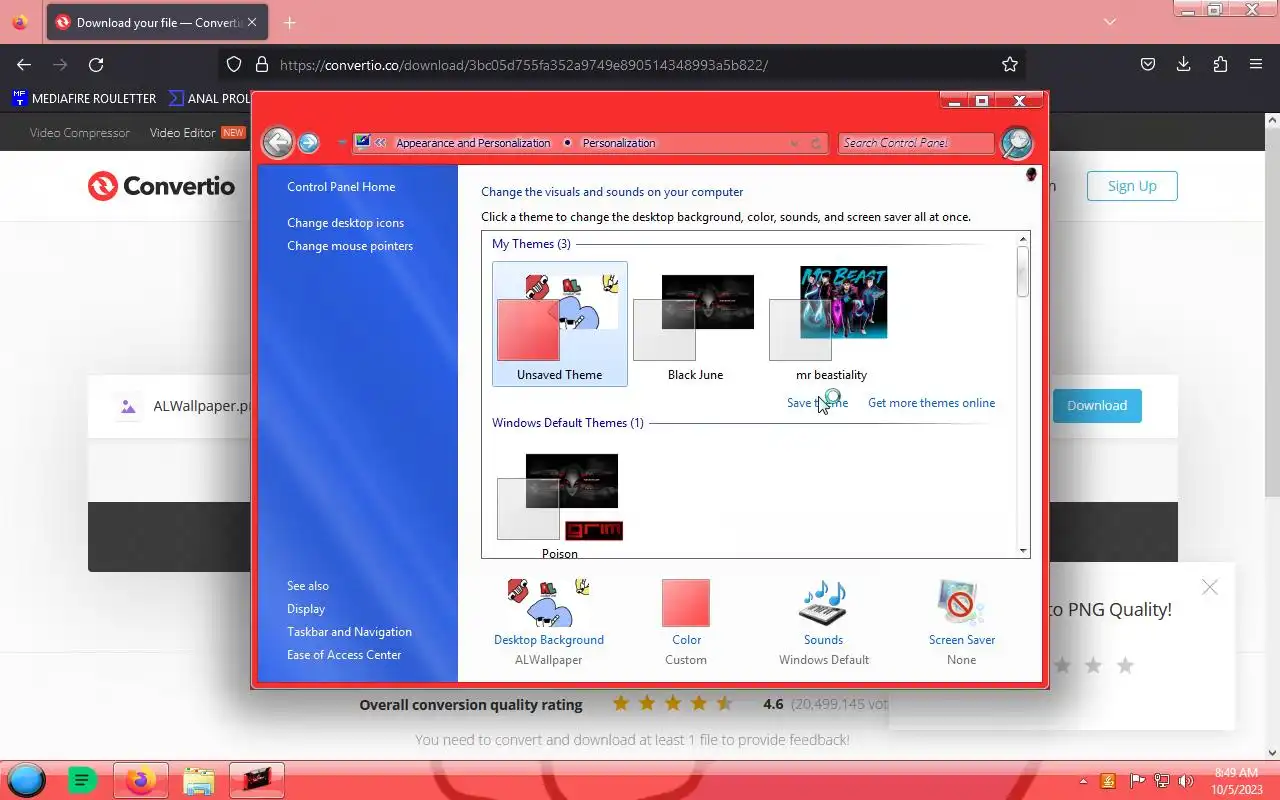Close the PNG Quality popup

point(1210,587)
